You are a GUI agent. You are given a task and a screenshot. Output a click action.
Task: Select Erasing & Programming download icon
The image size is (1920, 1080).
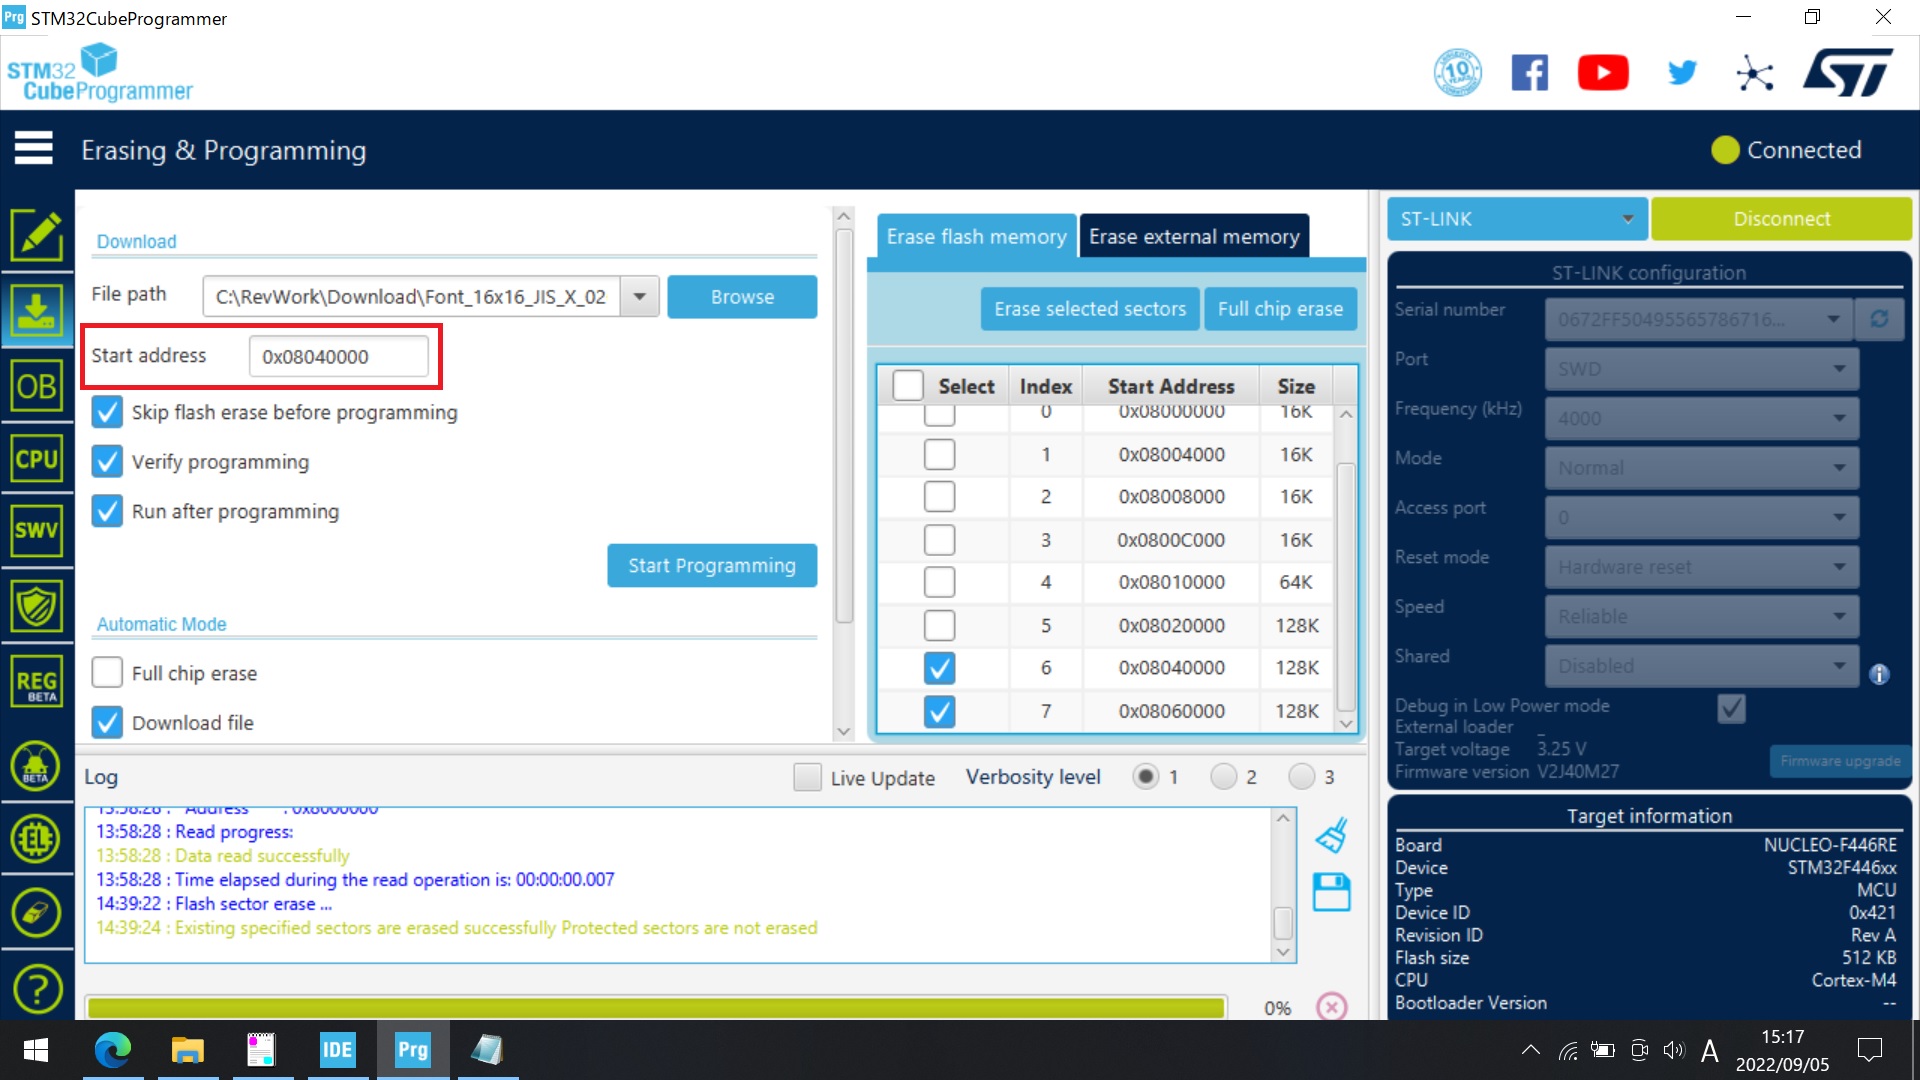(36, 310)
